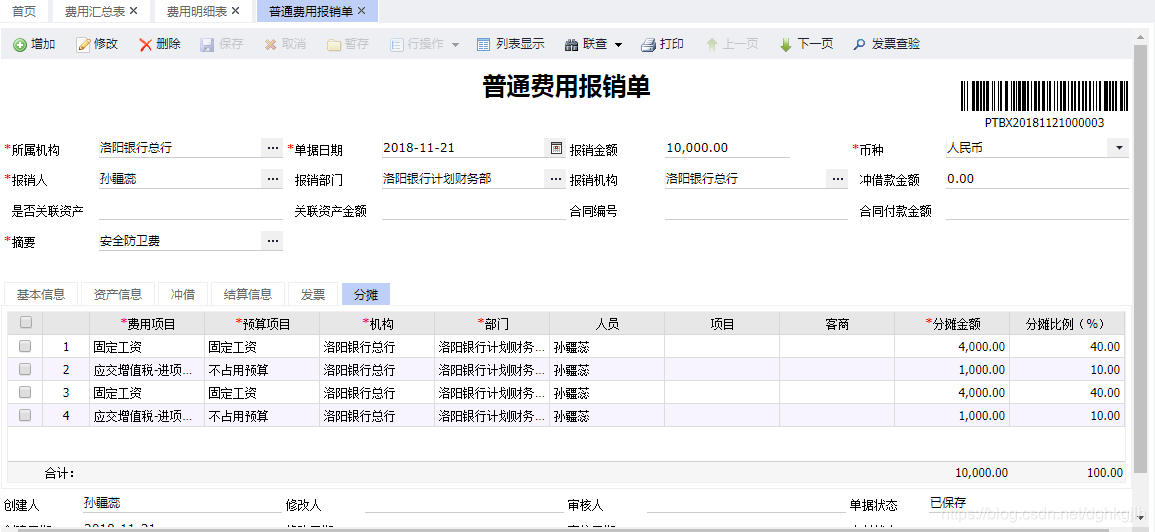The width and height of the screenshot is (1155, 532).
Task: Click the 冲借款金额 field showing 0.00
Action: [x=1037, y=179]
